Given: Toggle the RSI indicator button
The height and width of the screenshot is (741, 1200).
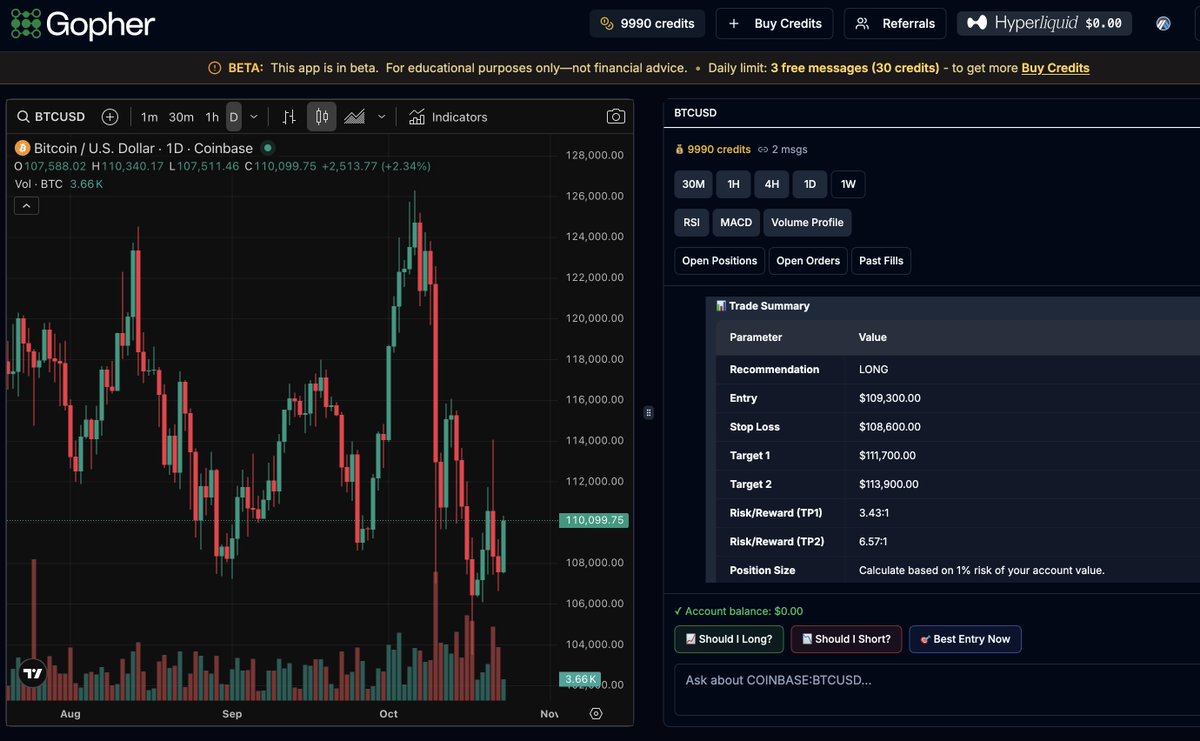Looking at the screenshot, I should 692,222.
